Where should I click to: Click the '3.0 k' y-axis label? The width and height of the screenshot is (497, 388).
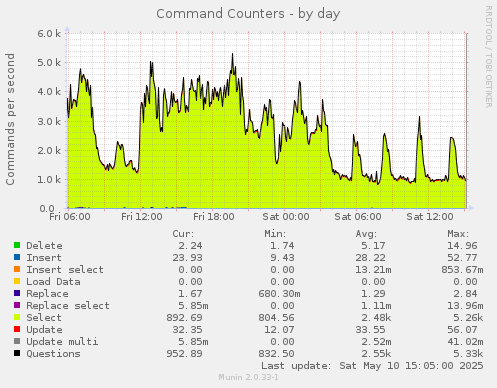[x=49, y=121]
